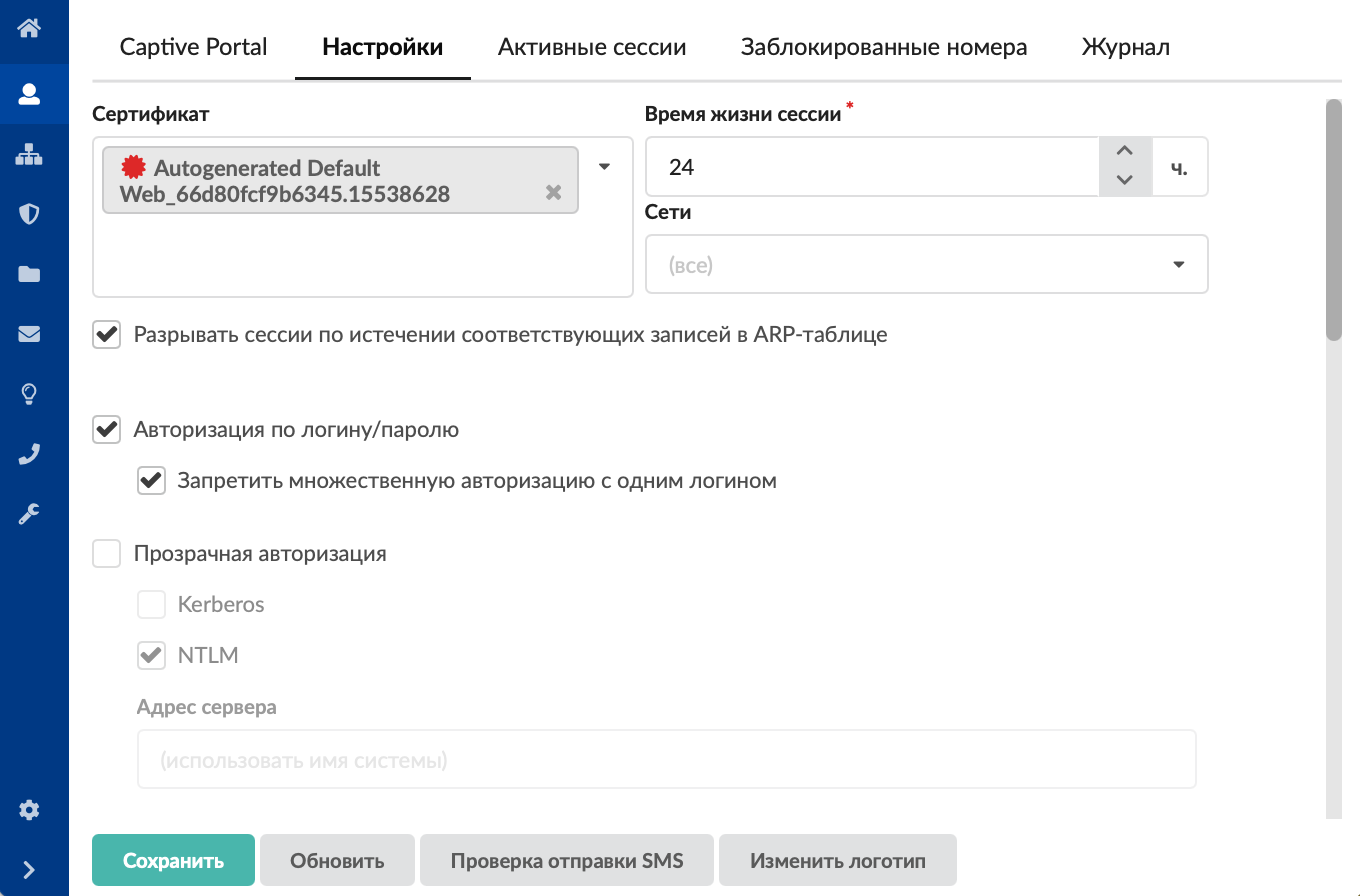Open the wrench tools sidebar icon
1360x896 pixels.
[29, 514]
